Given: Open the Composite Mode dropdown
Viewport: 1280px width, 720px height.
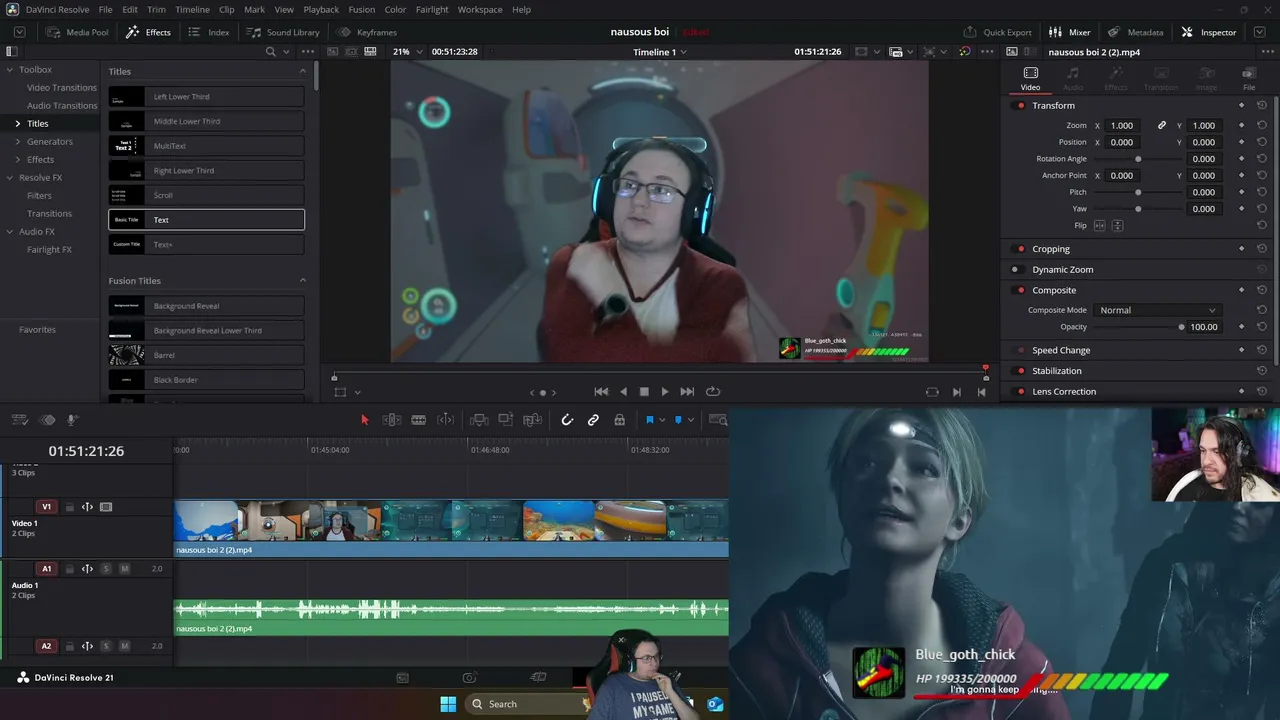Looking at the screenshot, I should [x=1157, y=310].
